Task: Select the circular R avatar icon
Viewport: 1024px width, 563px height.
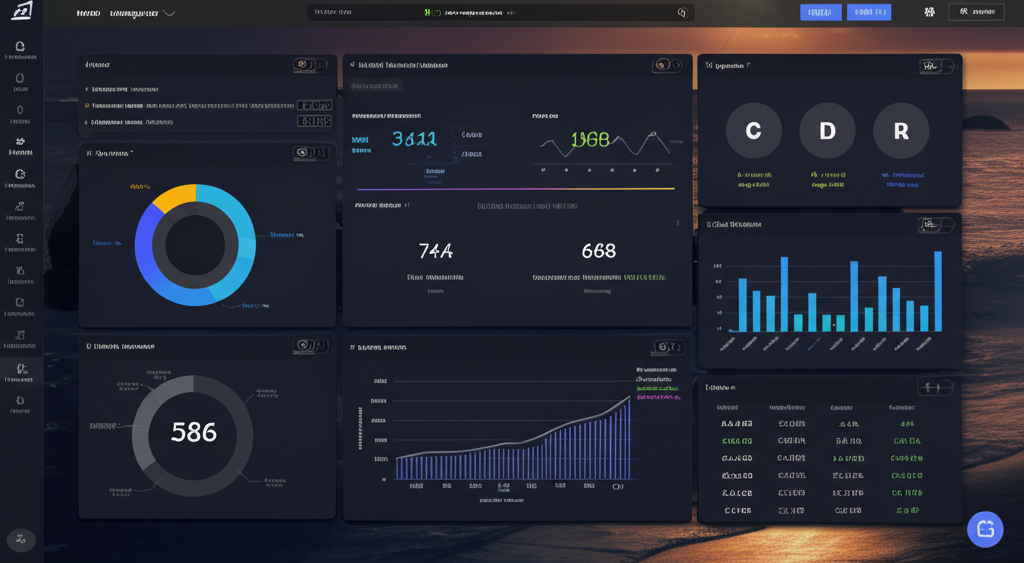Action: [x=901, y=131]
